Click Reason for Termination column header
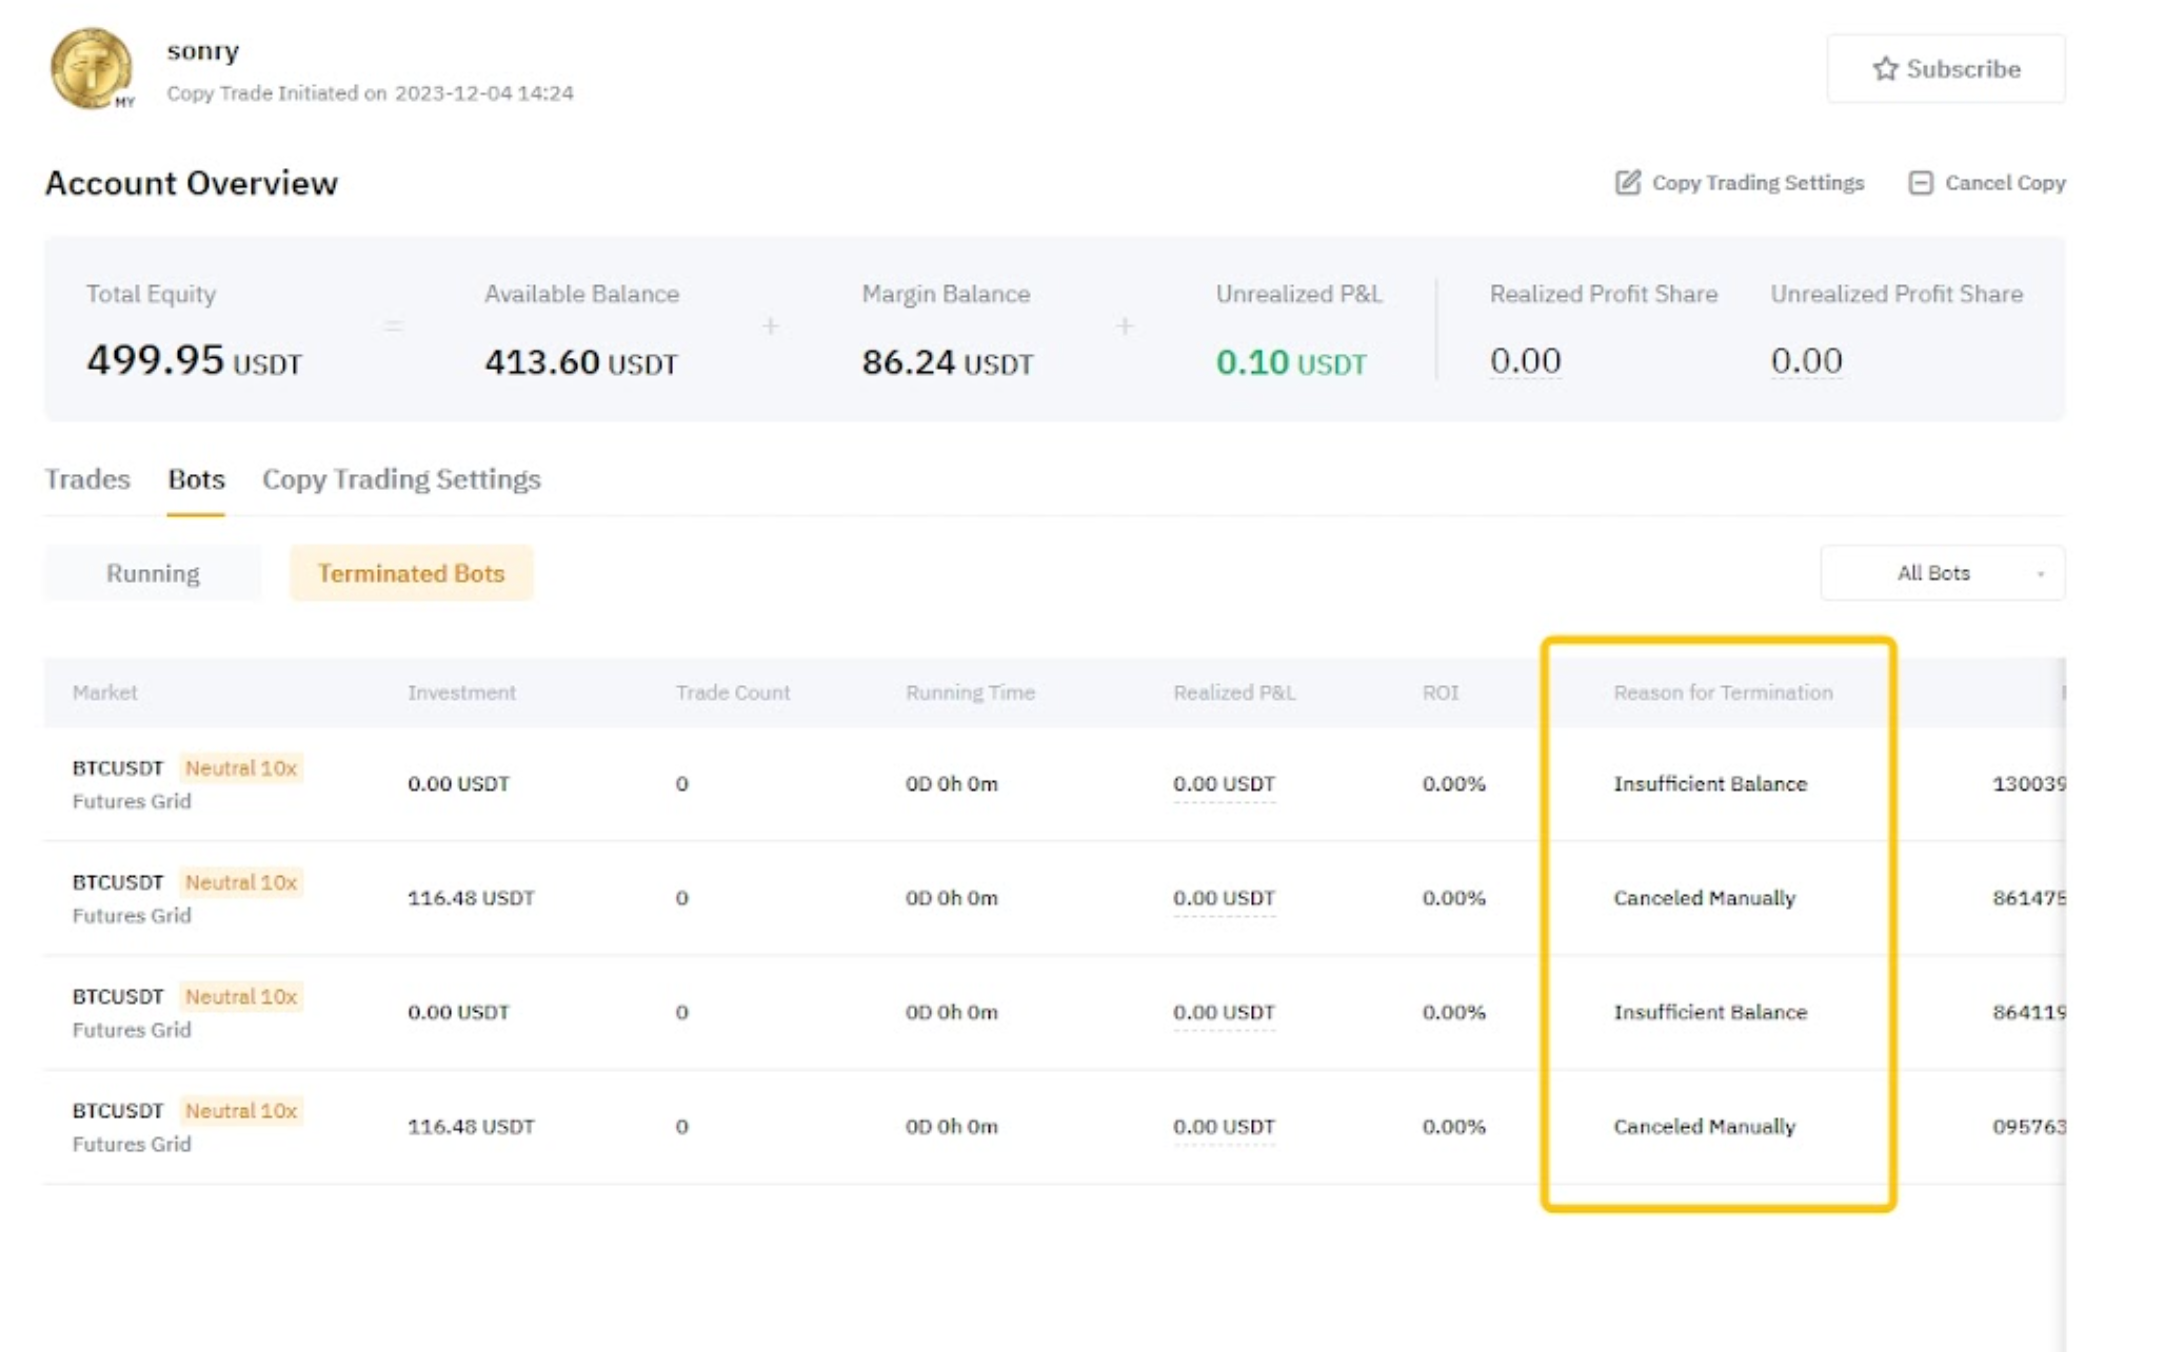Viewport: 2170px width, 1352px height. (1722, 692)
